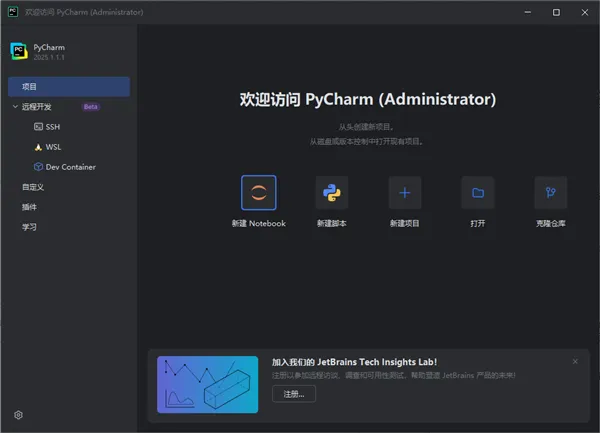Click the Dev Container entry text
600x433 pixels.
tap(71, 167)
